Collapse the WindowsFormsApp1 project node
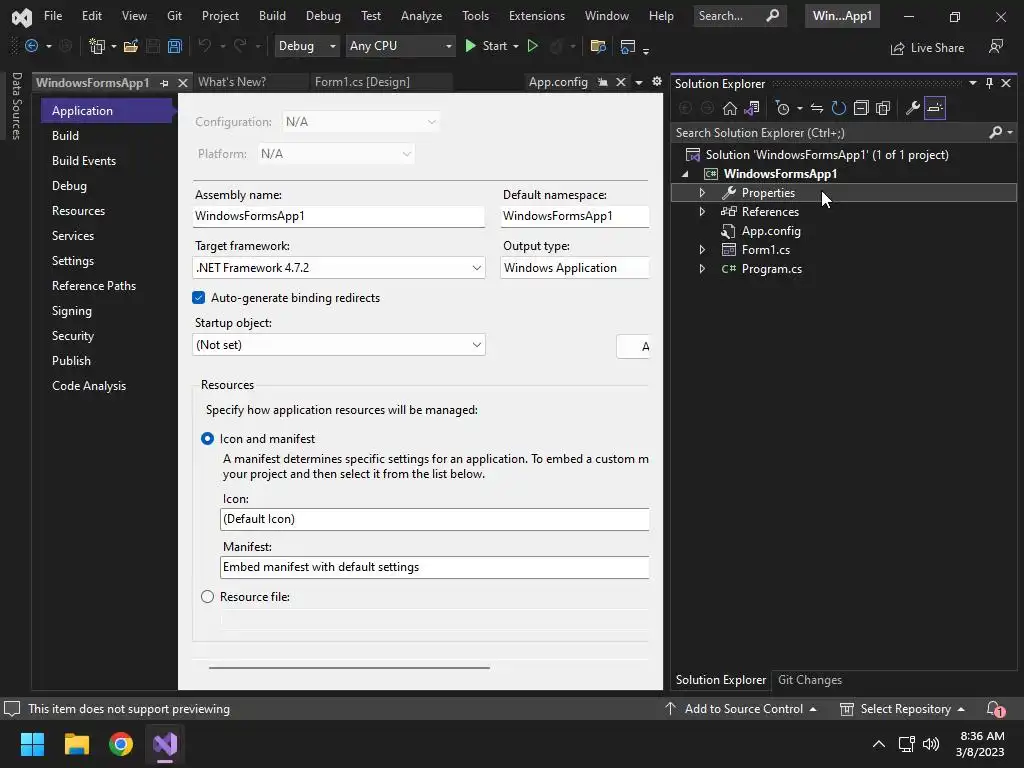 pyautogui.click(x=685, y=174)
